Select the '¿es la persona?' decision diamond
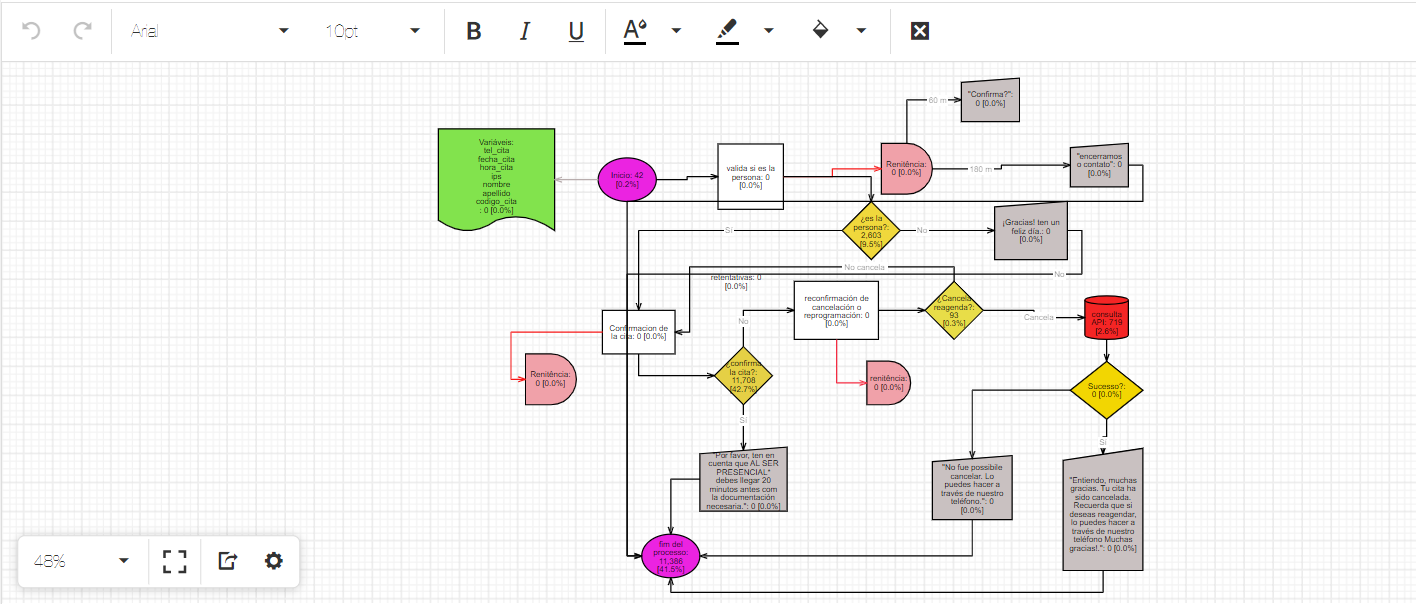 tap(870, 231)
